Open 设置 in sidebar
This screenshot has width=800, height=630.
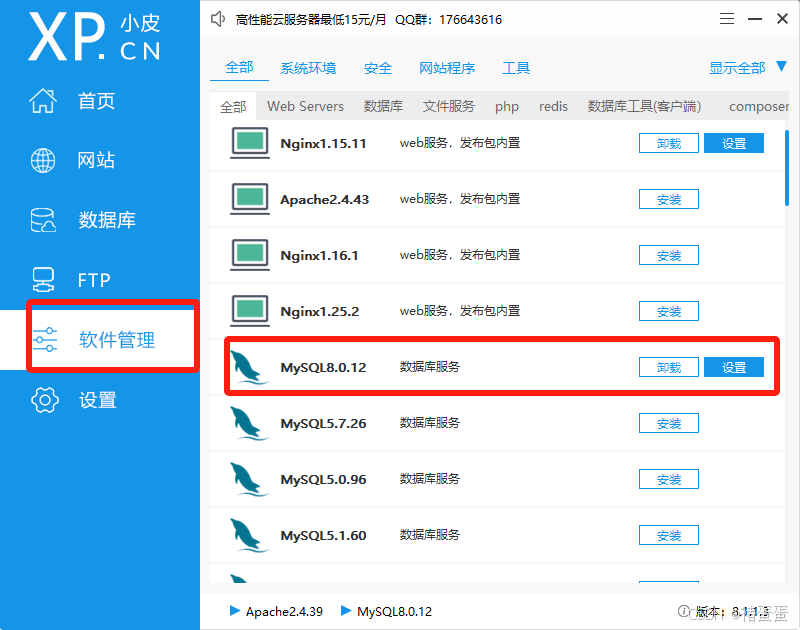point(97,400)
